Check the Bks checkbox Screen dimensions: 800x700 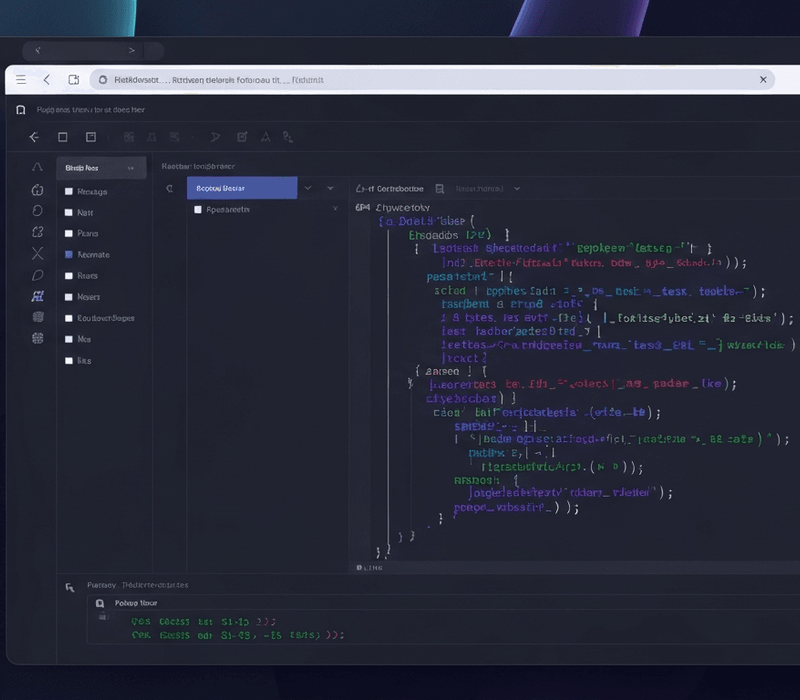69,360
